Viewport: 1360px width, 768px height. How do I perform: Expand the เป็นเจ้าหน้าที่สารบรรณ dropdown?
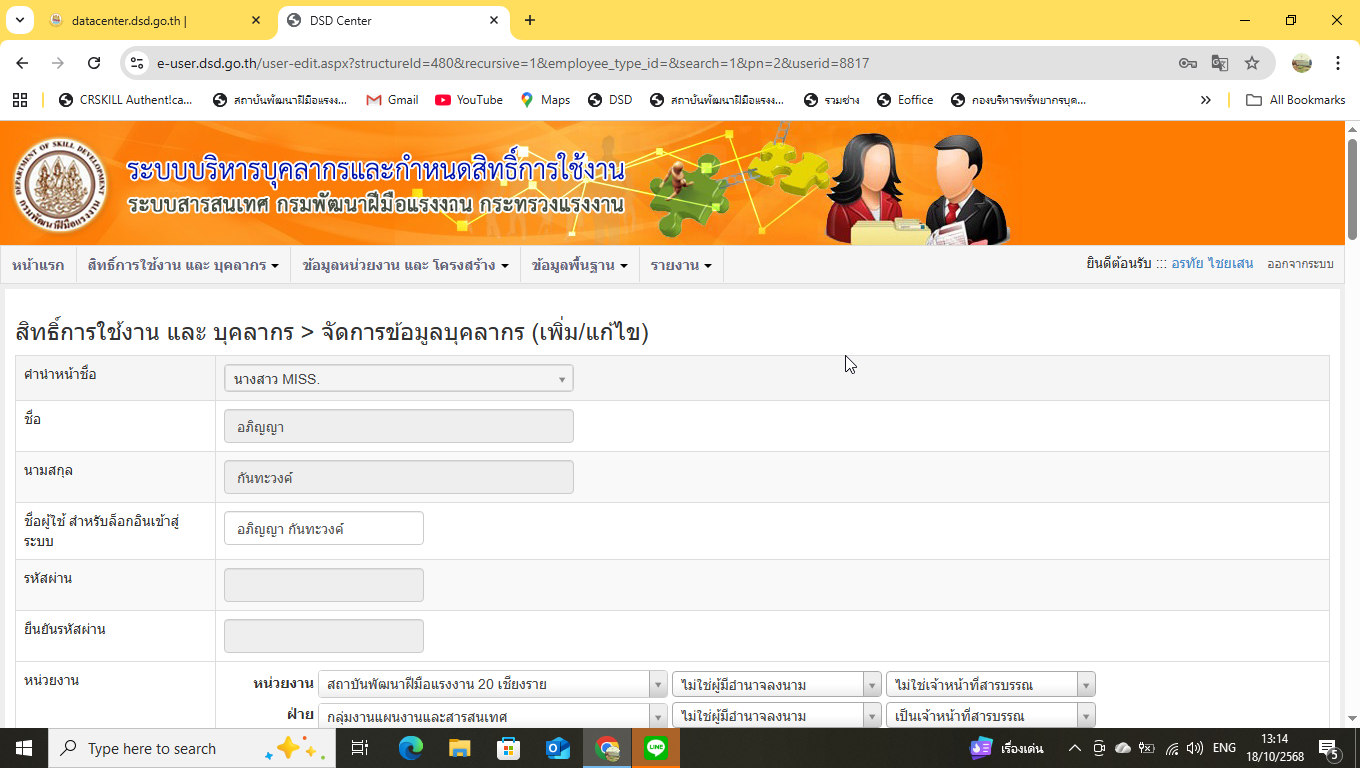coord(990,716)
